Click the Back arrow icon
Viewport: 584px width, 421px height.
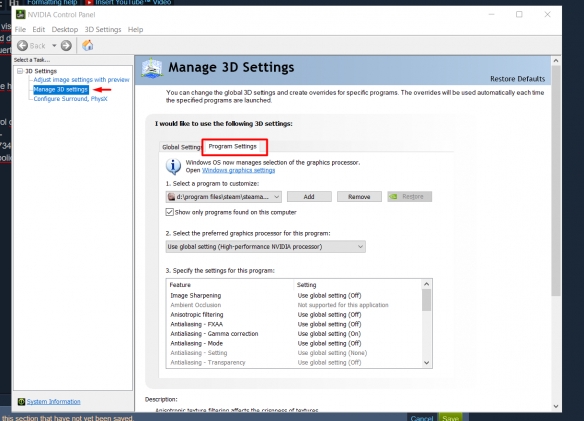[x=22, y=46]
